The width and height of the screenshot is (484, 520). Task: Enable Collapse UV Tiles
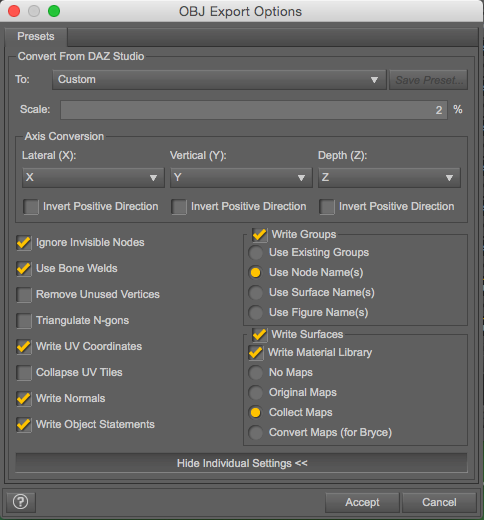(x=24, y=373)
